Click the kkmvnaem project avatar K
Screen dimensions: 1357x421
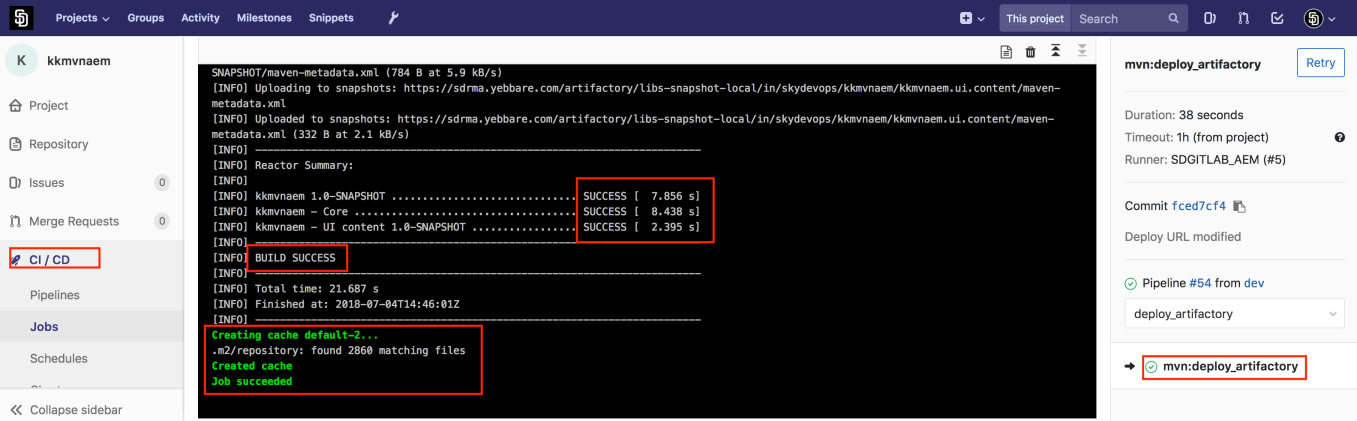pyautogui.click(x=21, y=60)
